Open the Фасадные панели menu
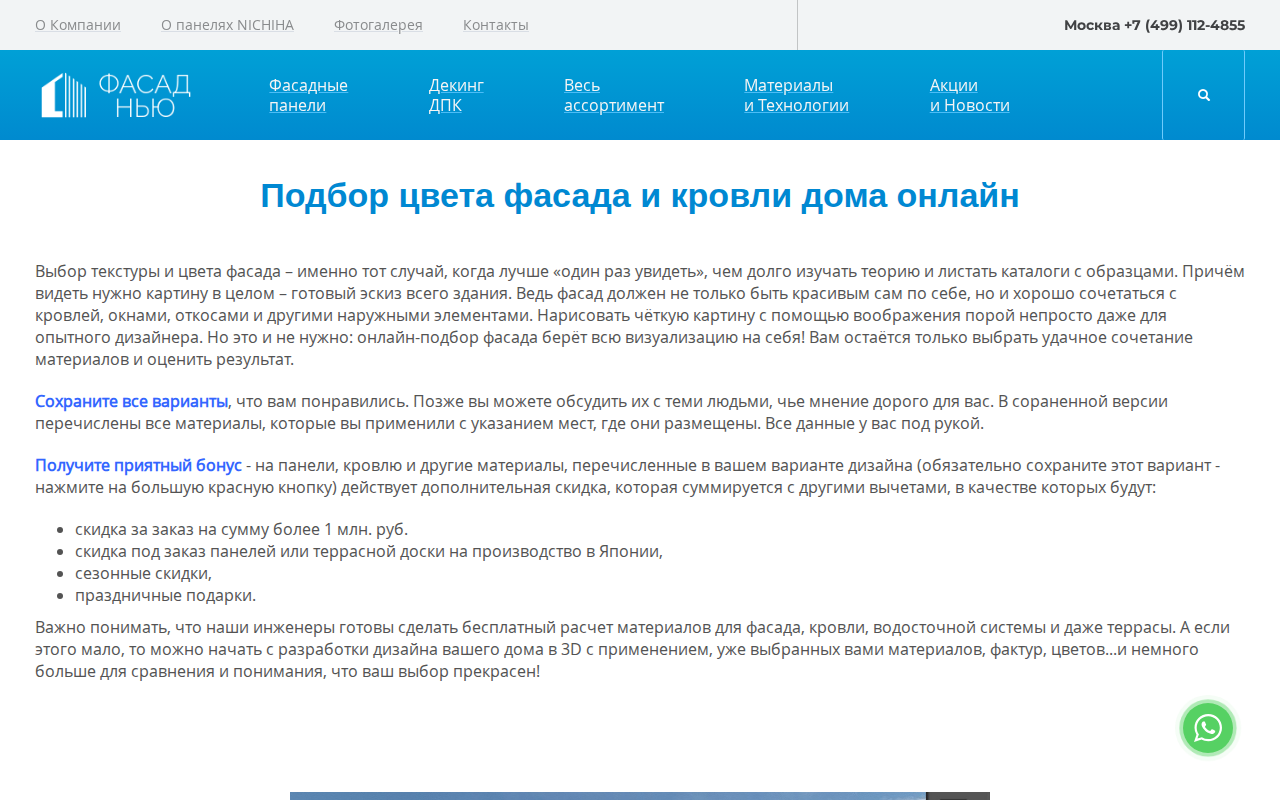Viewport: 1280px width, 800px height. (308, 95)
